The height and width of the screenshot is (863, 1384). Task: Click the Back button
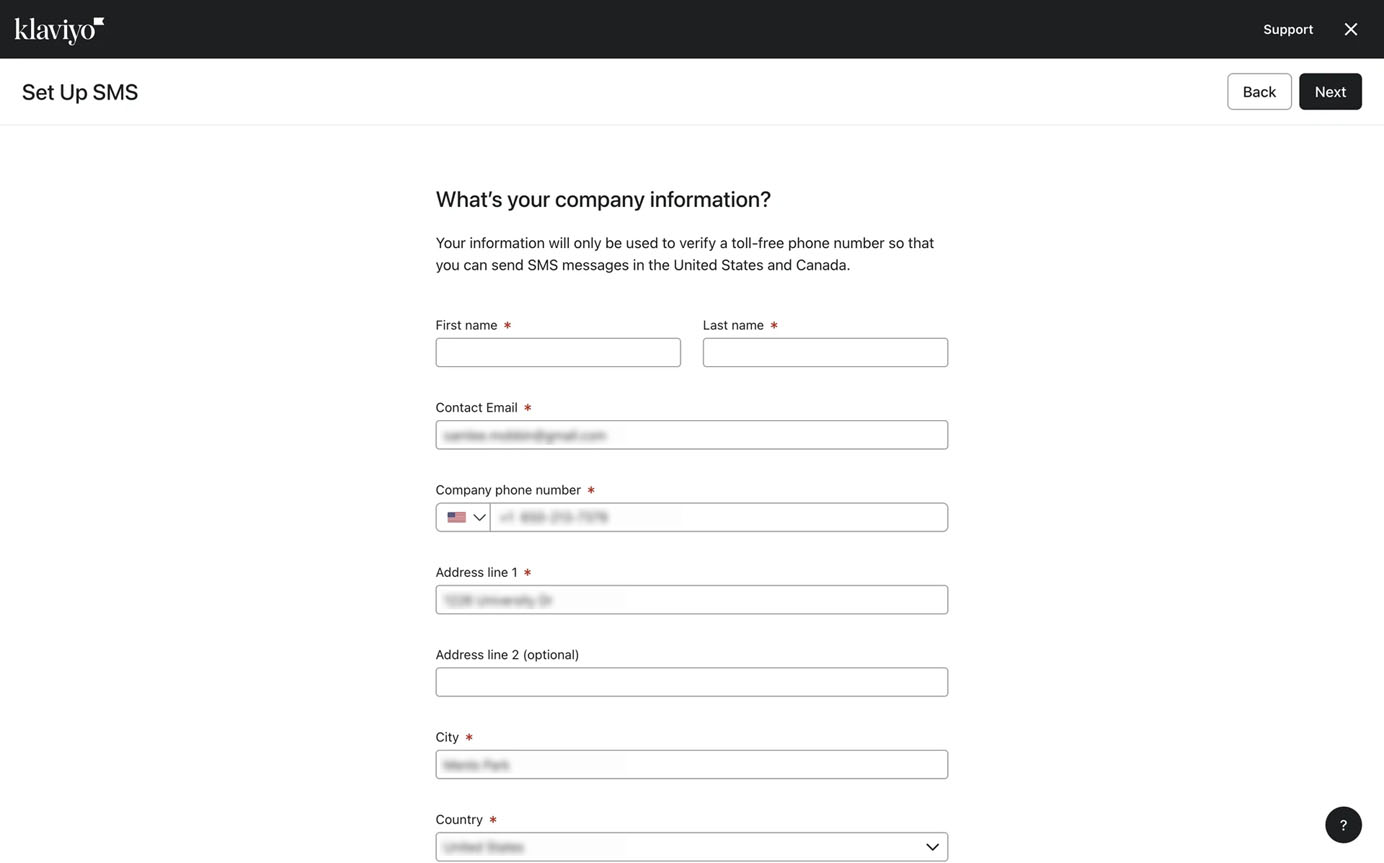pyautogui.click(x=1258, y=91)
